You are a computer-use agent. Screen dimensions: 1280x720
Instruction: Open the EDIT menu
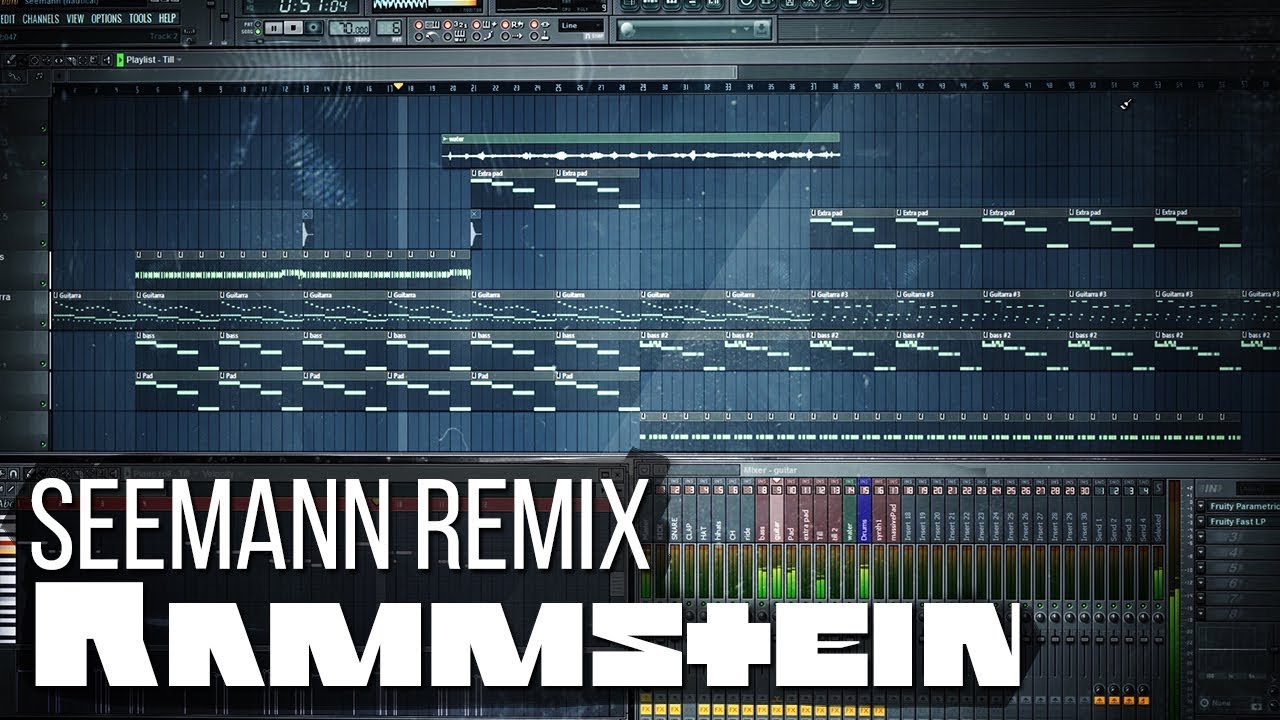coord(8,18)
